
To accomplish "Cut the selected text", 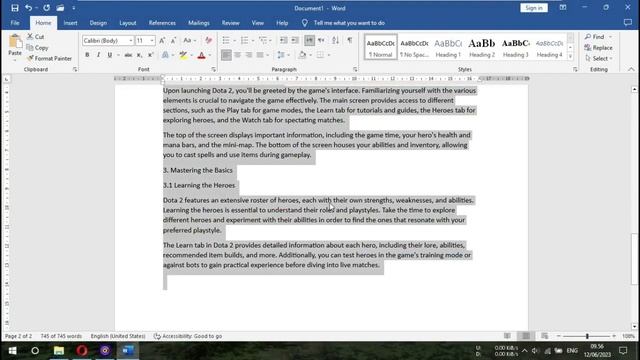I will pyautogui.click(x=36, y=37).
